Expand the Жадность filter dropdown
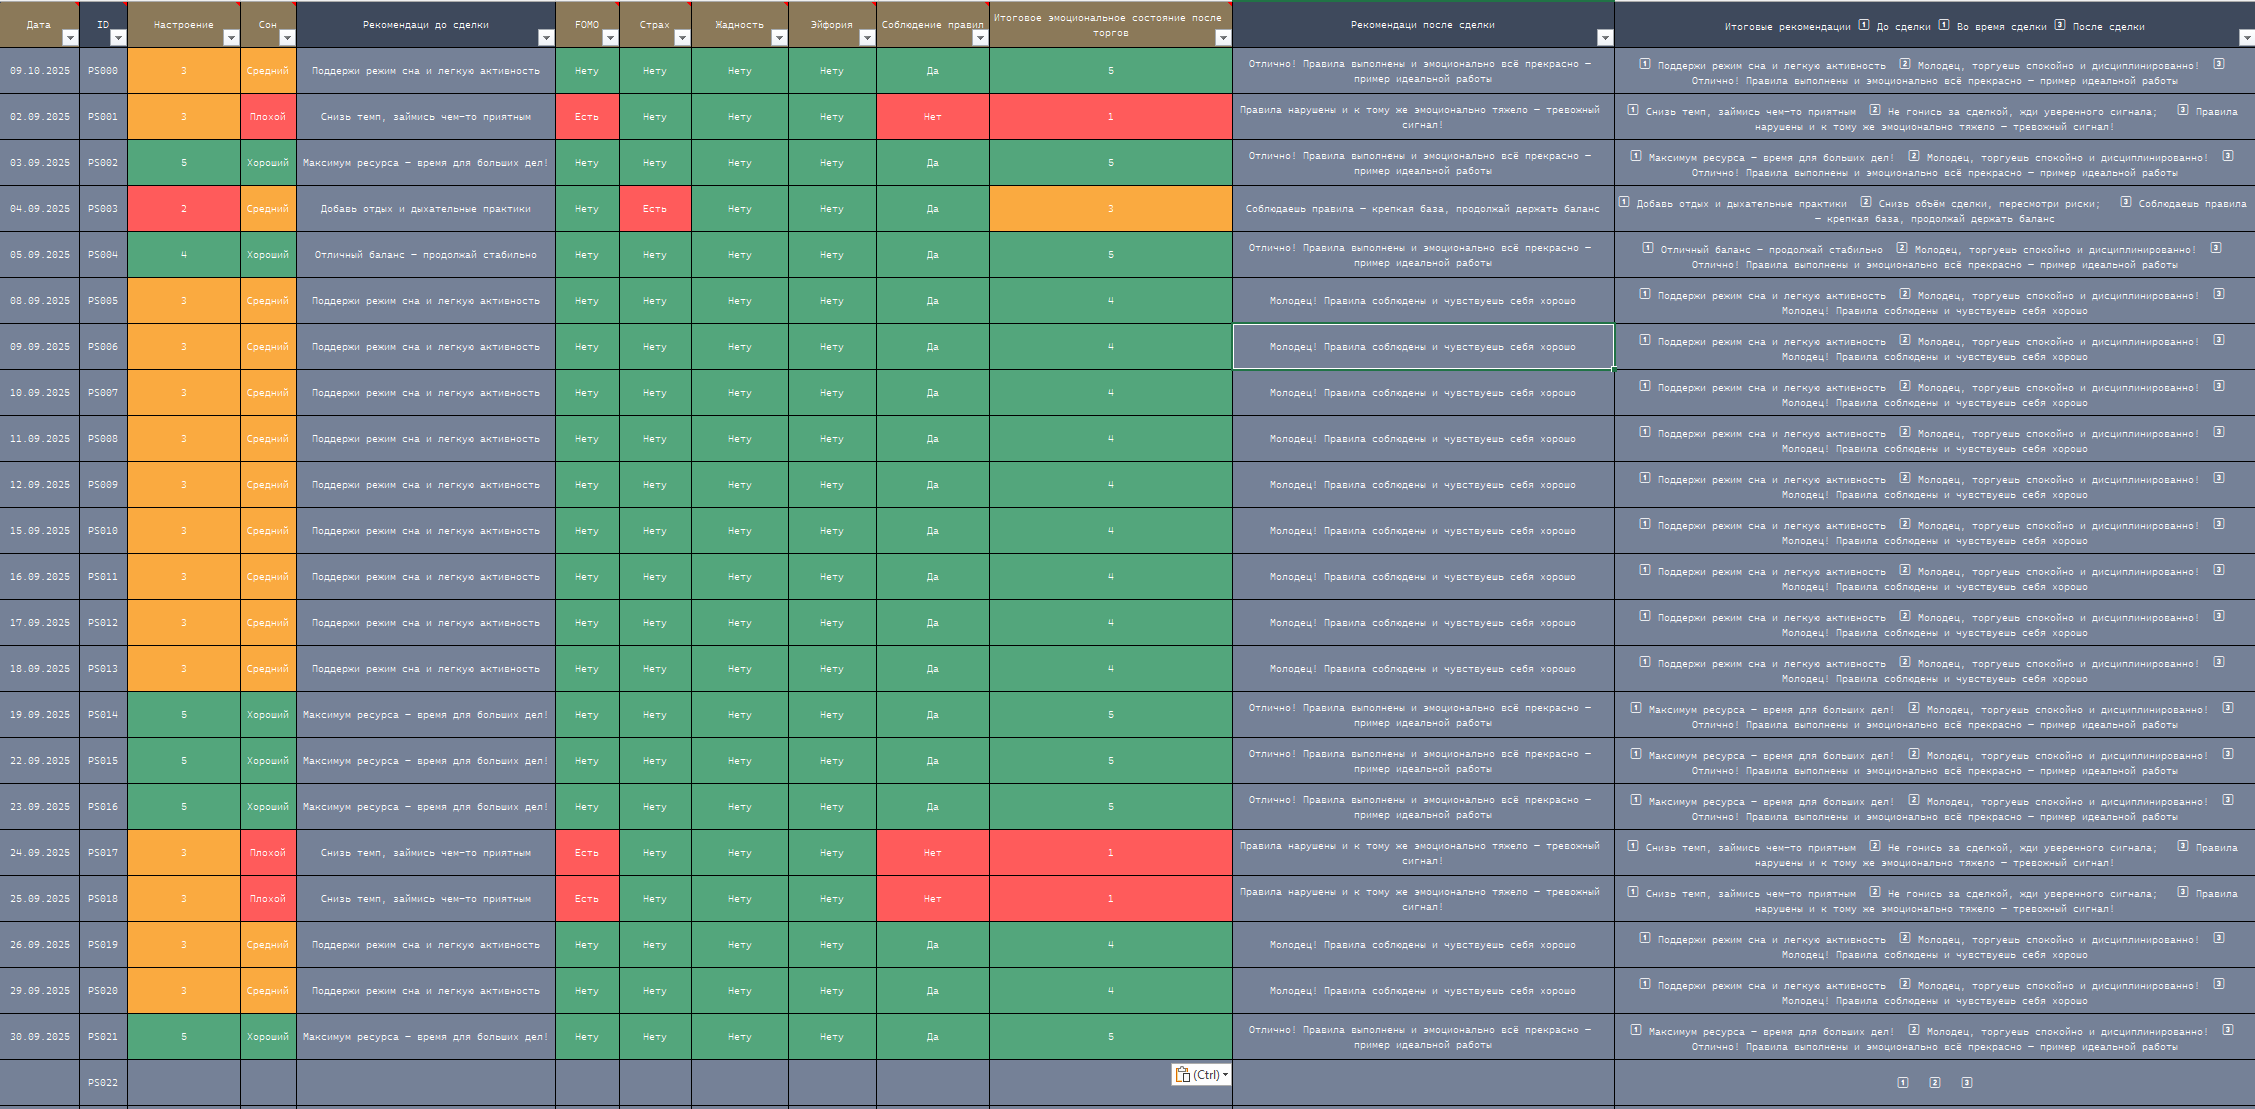This screenshot has width=2255, height=1109. 779,38
